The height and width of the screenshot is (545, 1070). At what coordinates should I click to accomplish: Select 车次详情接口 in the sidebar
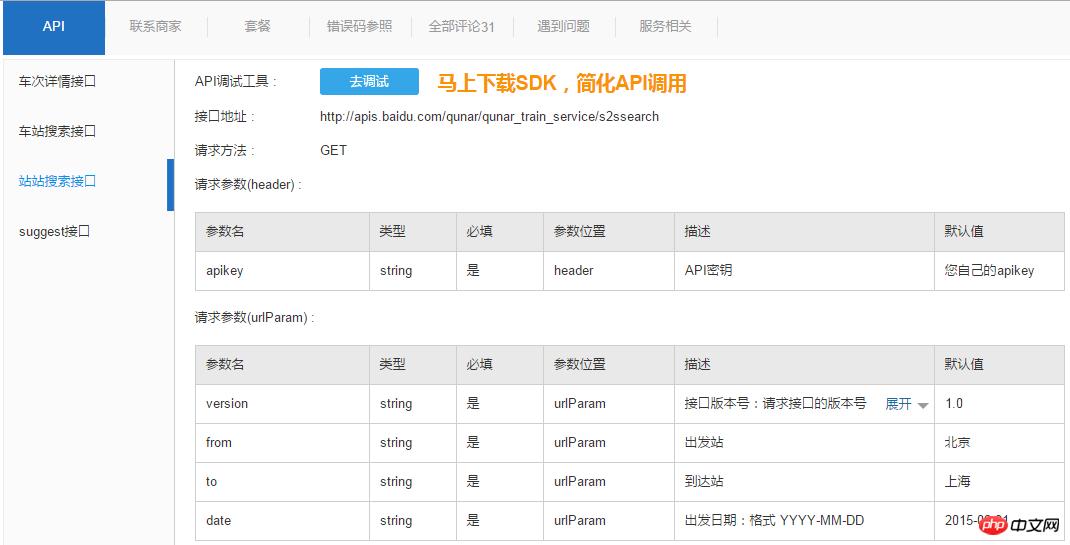[x=57, y=81]
